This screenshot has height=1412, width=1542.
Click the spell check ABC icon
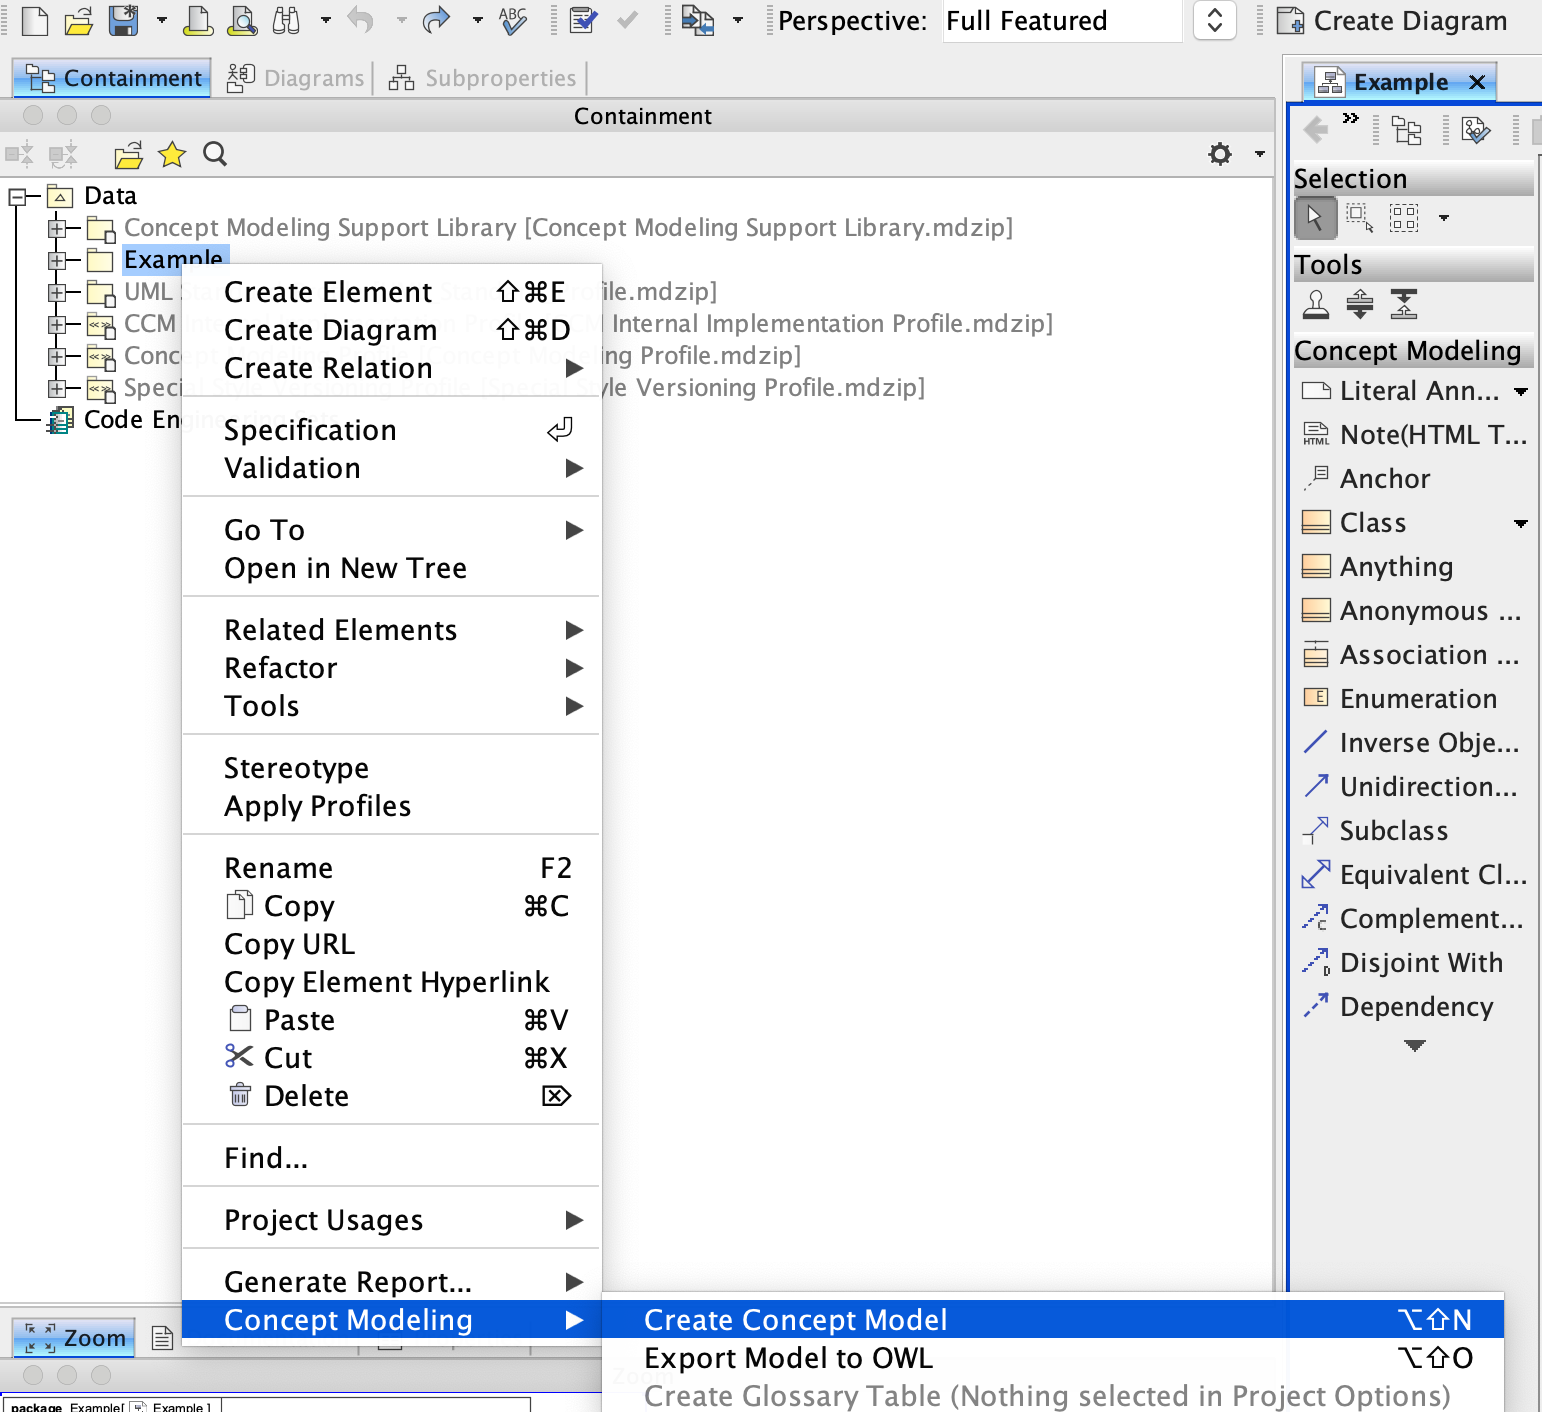pyautogui.click(x=512, y=20)
